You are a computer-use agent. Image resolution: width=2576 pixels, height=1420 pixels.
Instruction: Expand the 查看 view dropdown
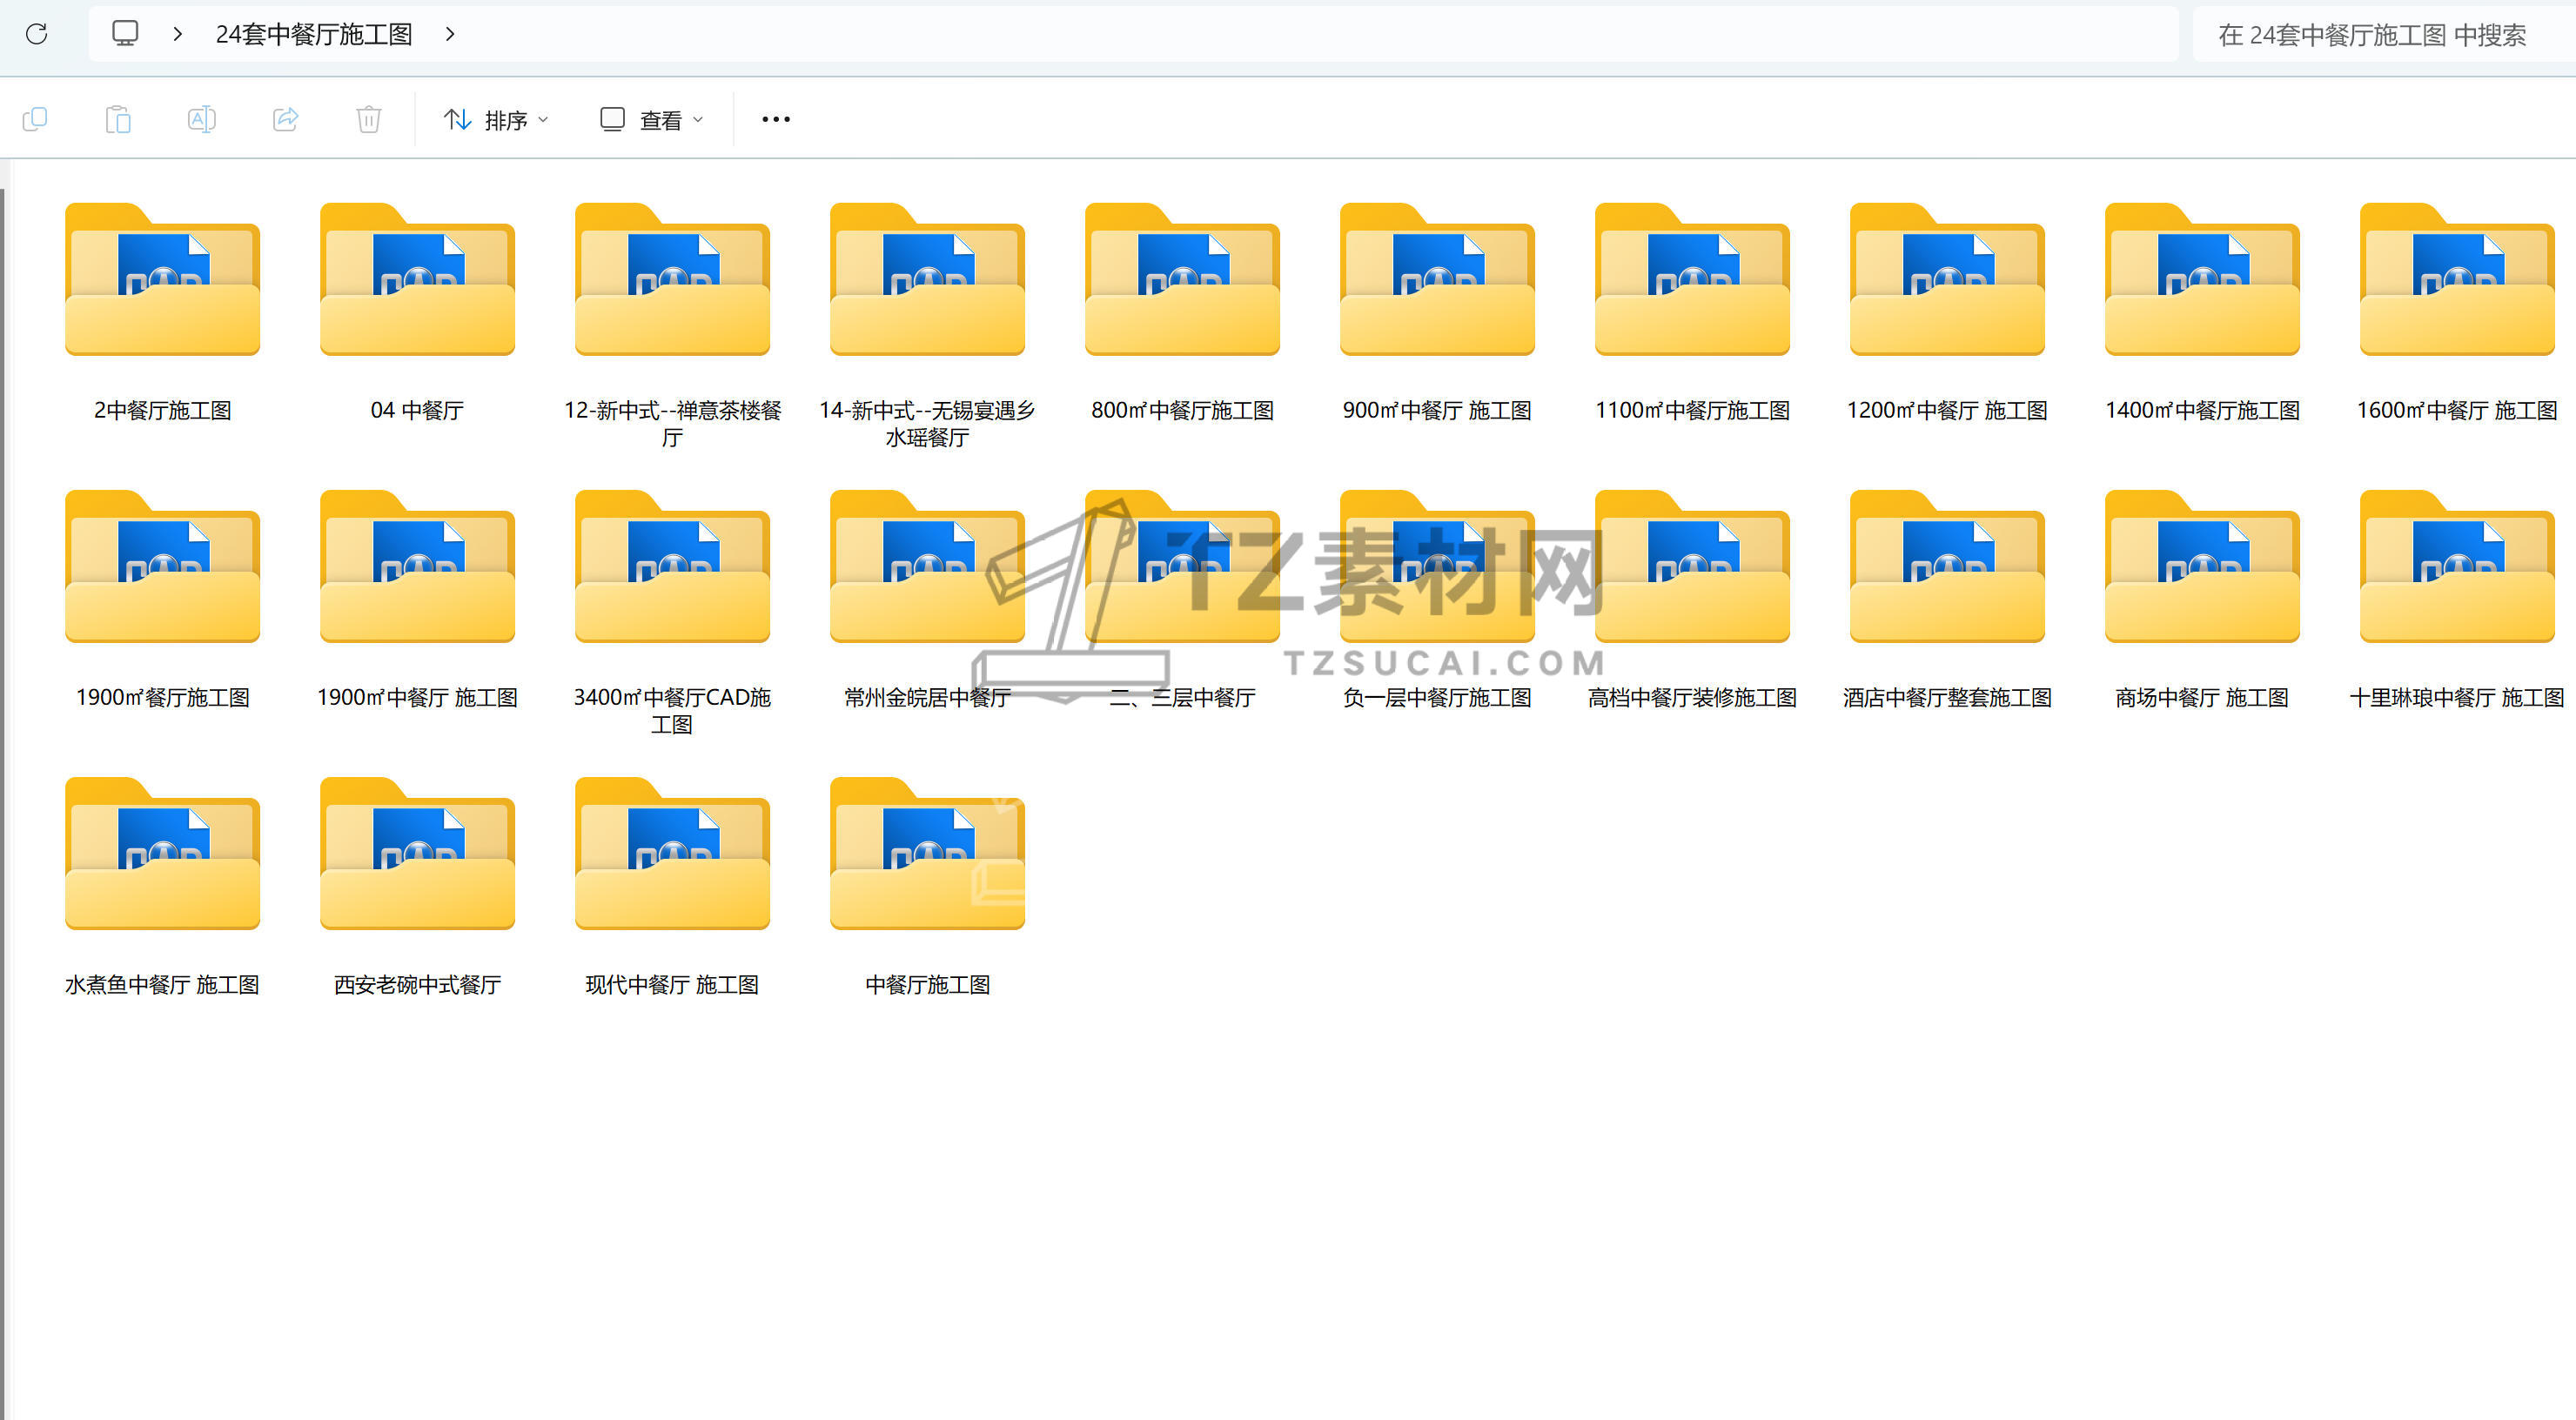652,120
